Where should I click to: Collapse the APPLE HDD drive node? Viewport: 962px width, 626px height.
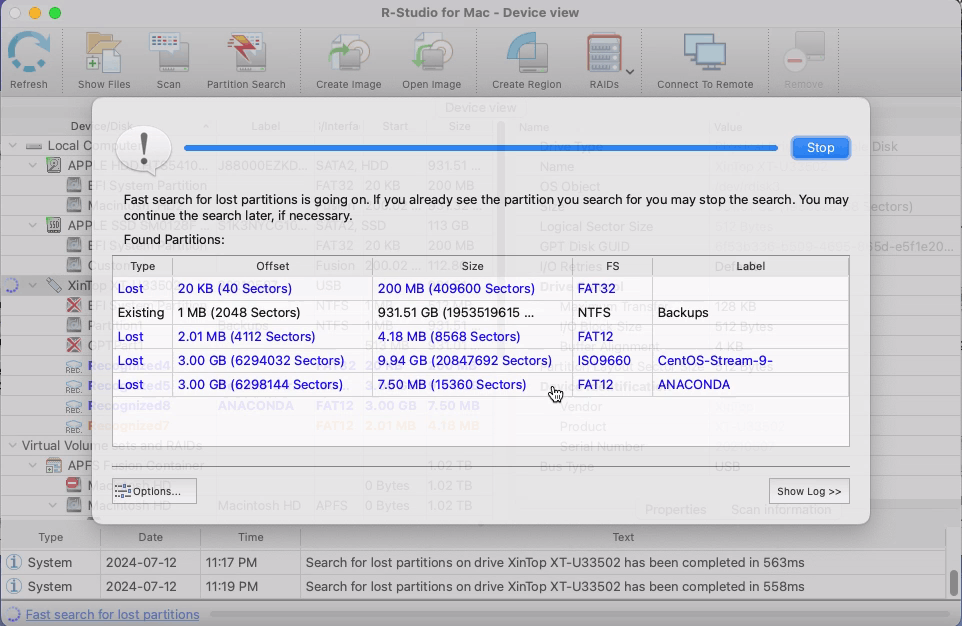pos(33,165)
